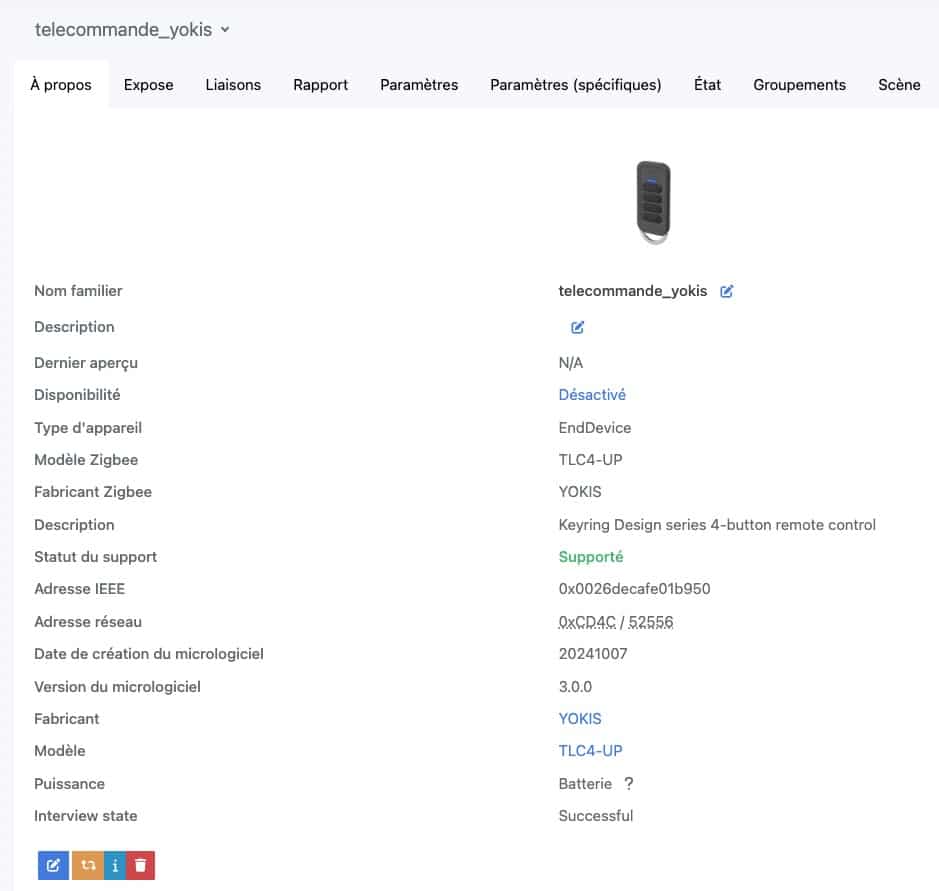Click the red trash delete button
The image size is (939, 891).
tap(141, 865)
